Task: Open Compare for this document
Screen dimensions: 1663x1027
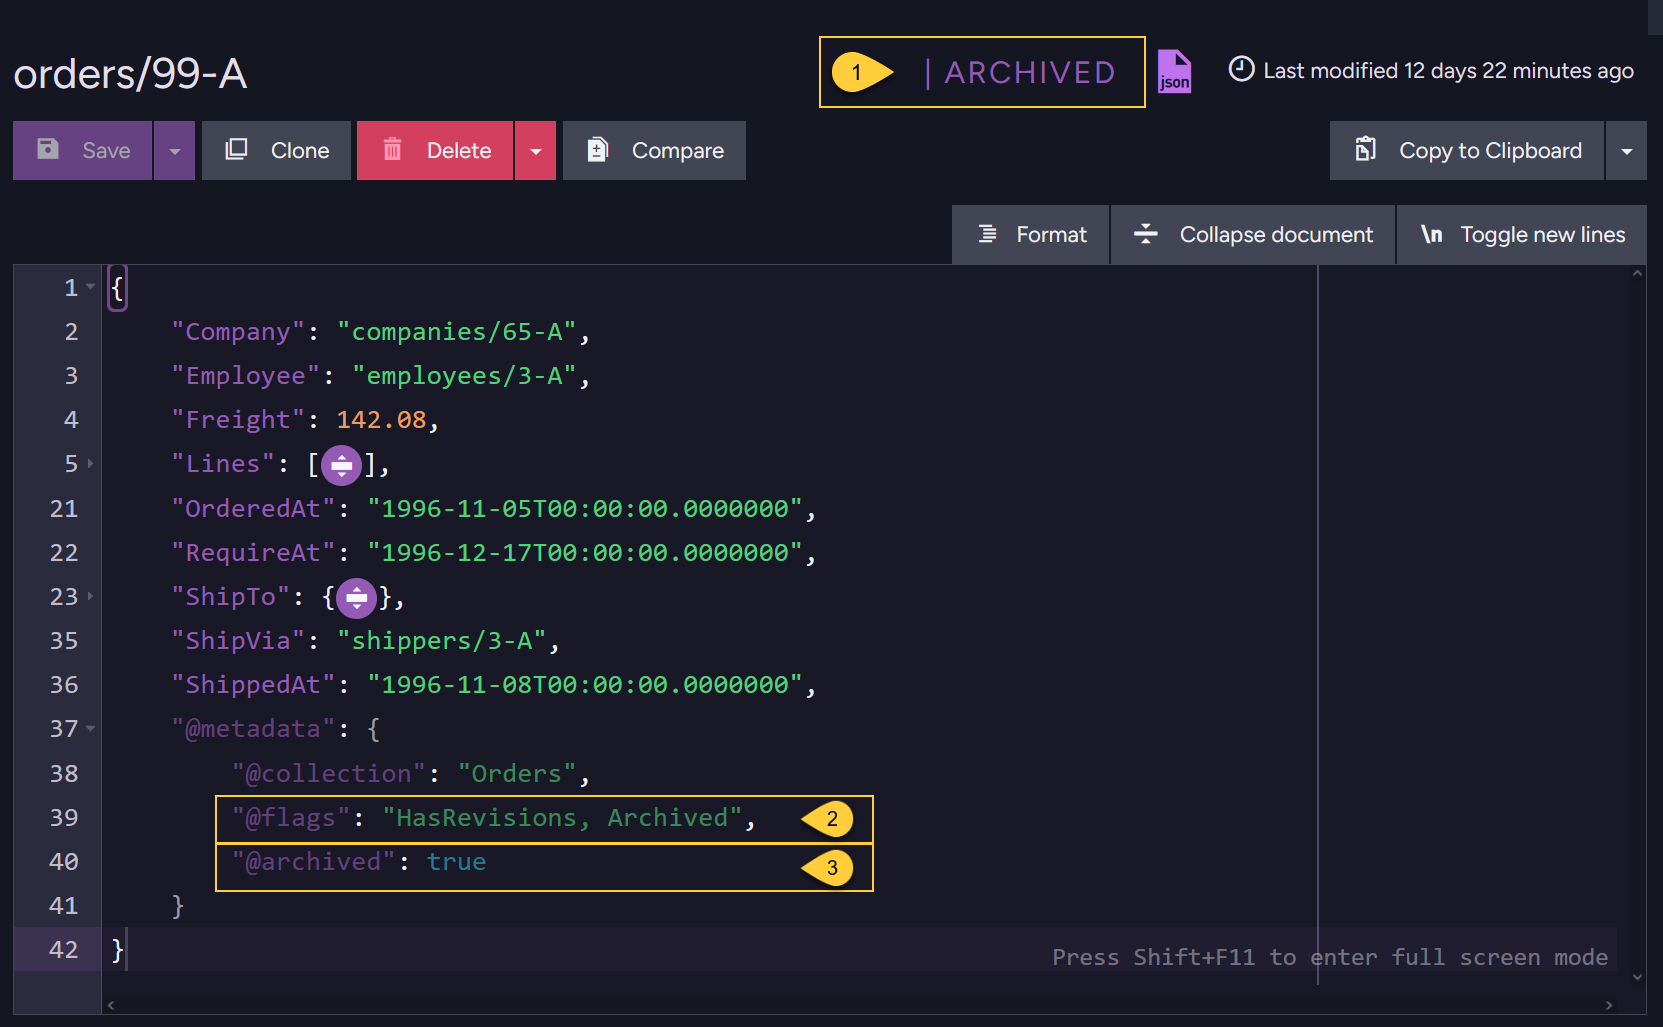Action: (x=654, y=151)
